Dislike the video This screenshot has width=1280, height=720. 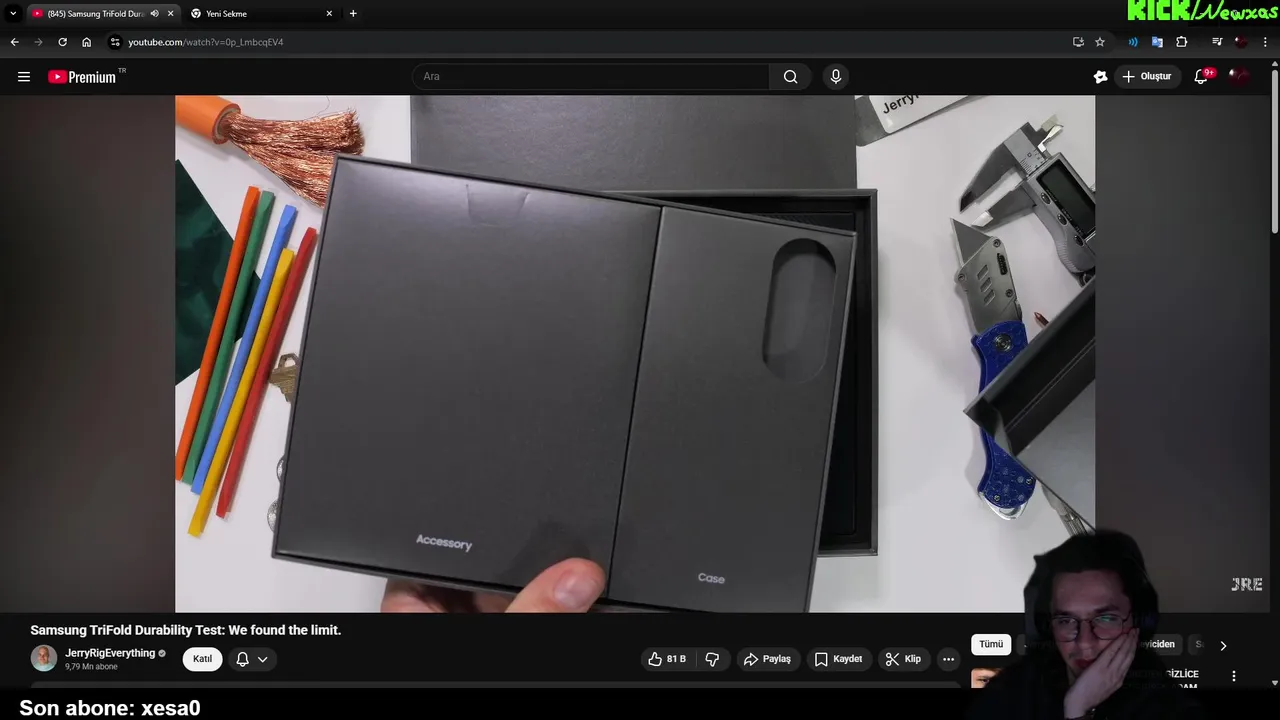pos(712,659)
